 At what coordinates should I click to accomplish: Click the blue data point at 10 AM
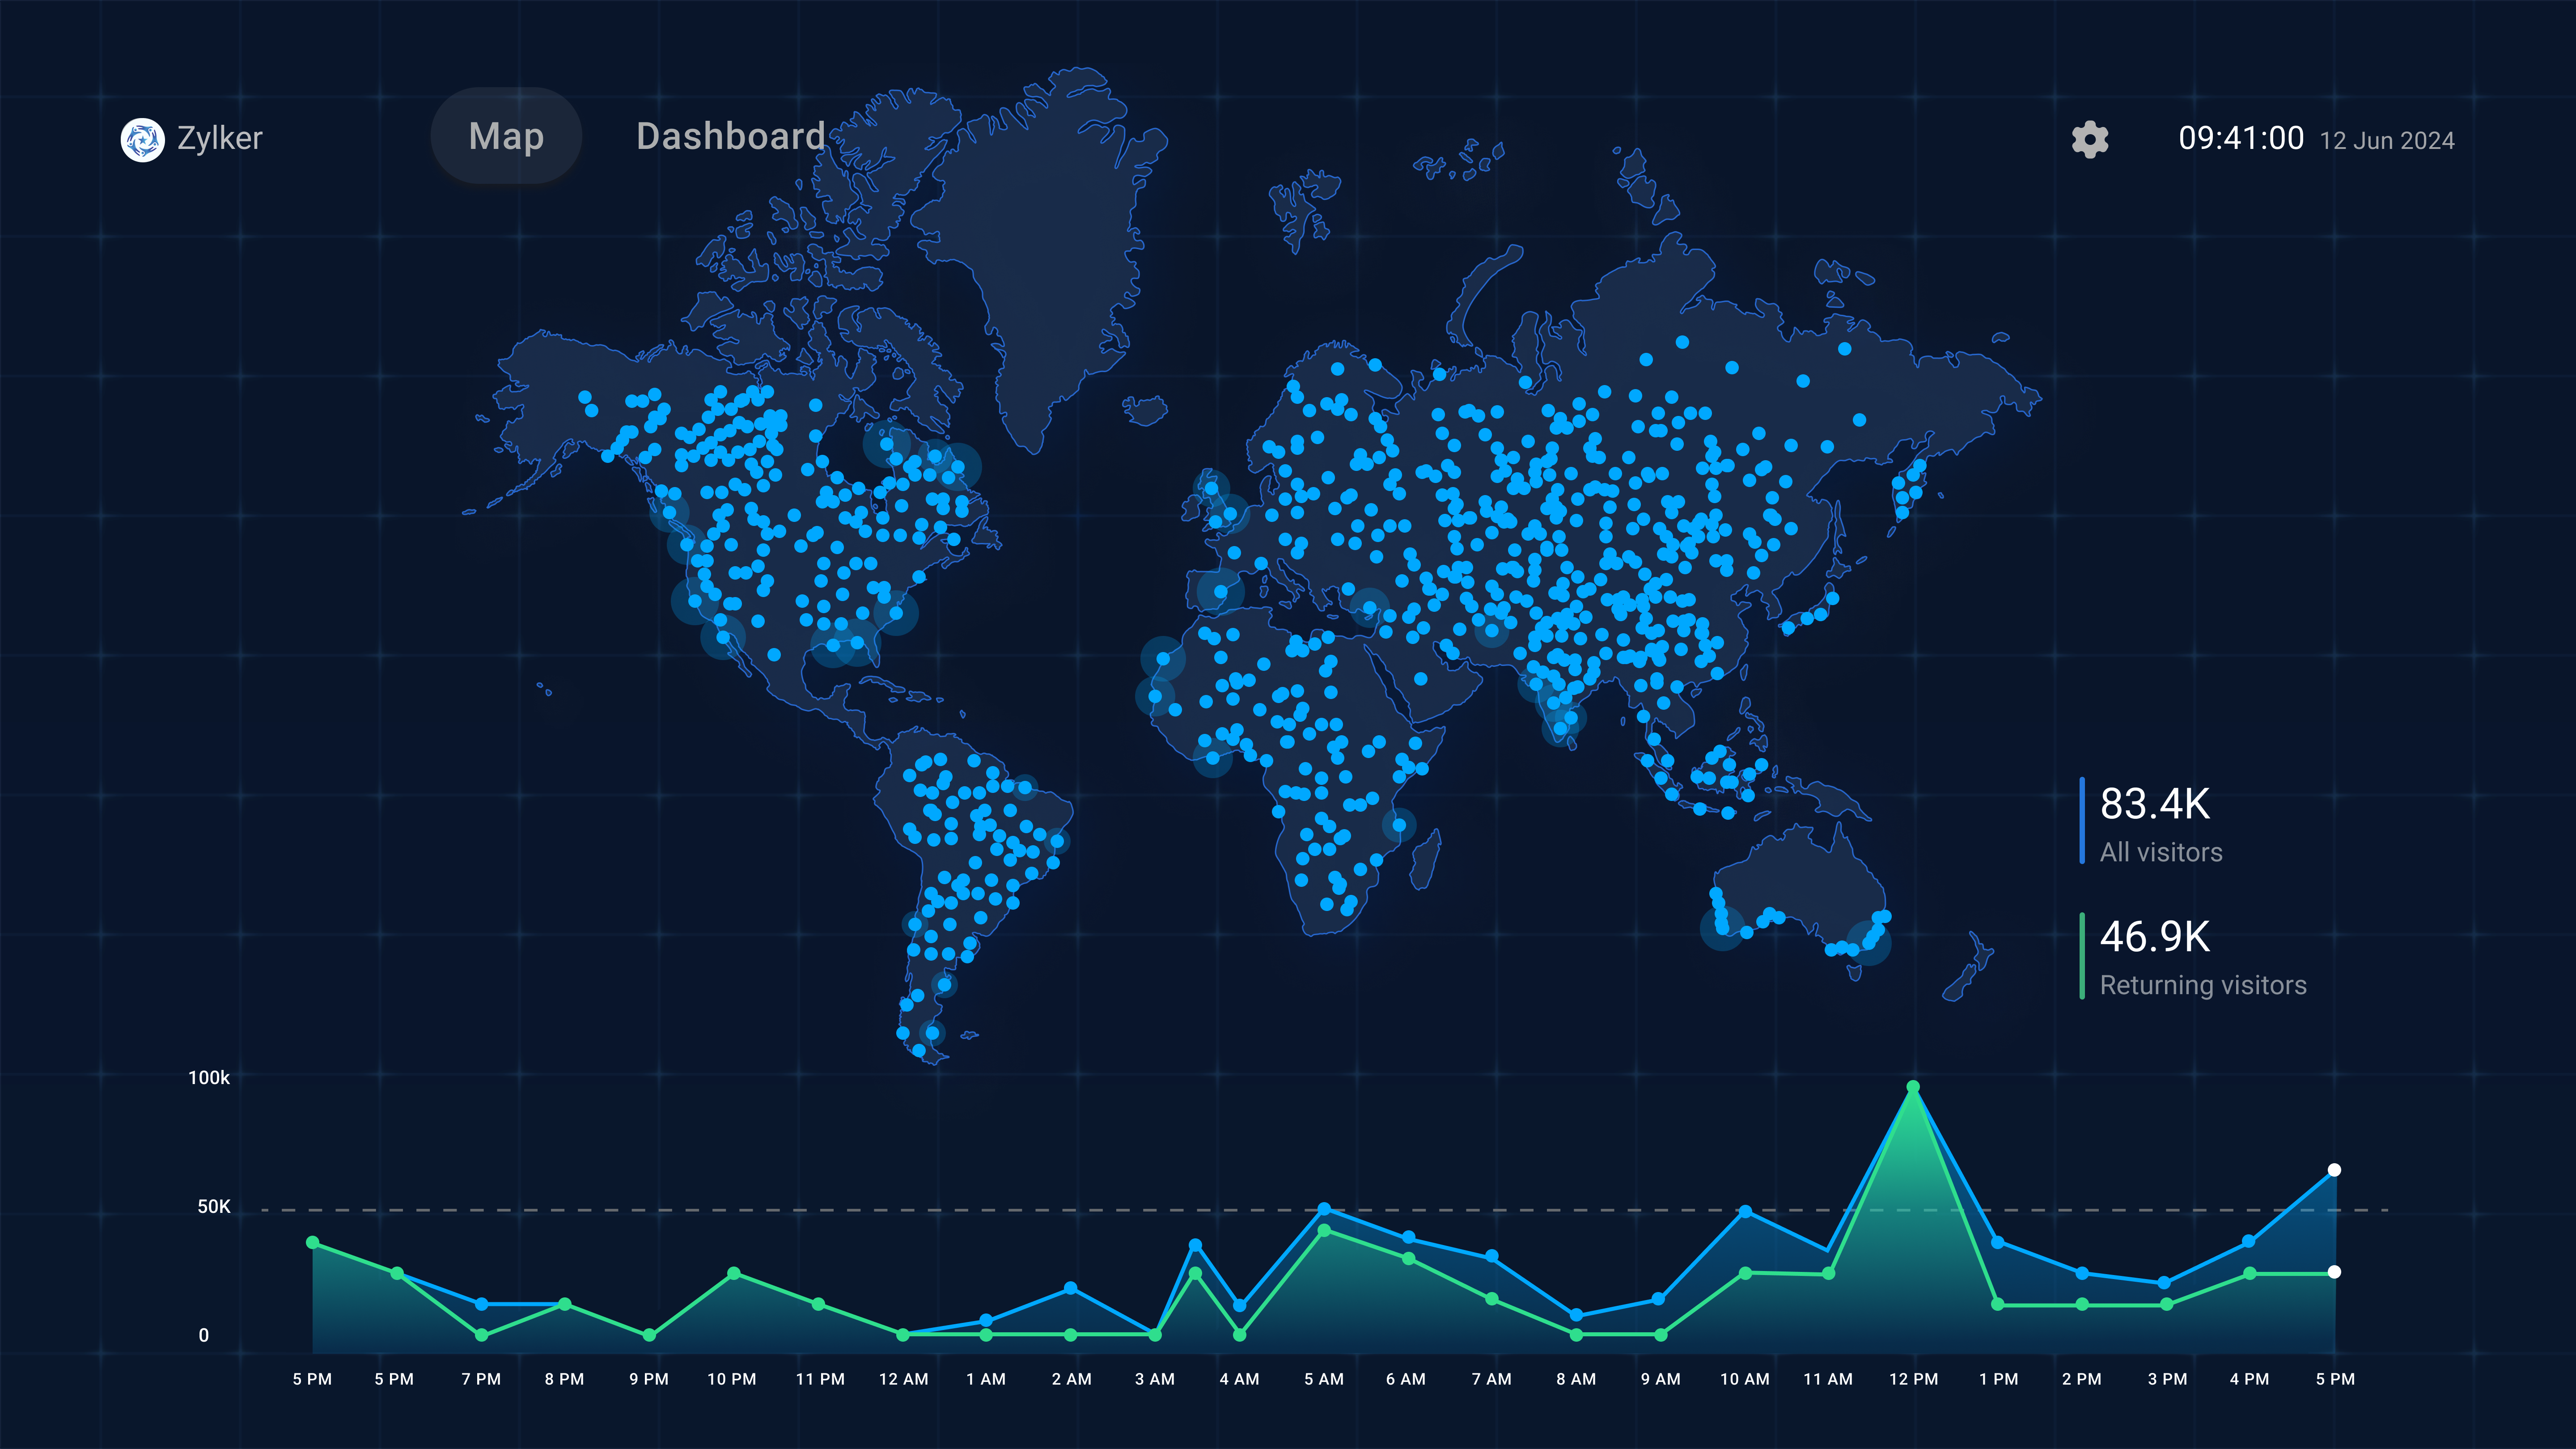click(1745, 1211)
